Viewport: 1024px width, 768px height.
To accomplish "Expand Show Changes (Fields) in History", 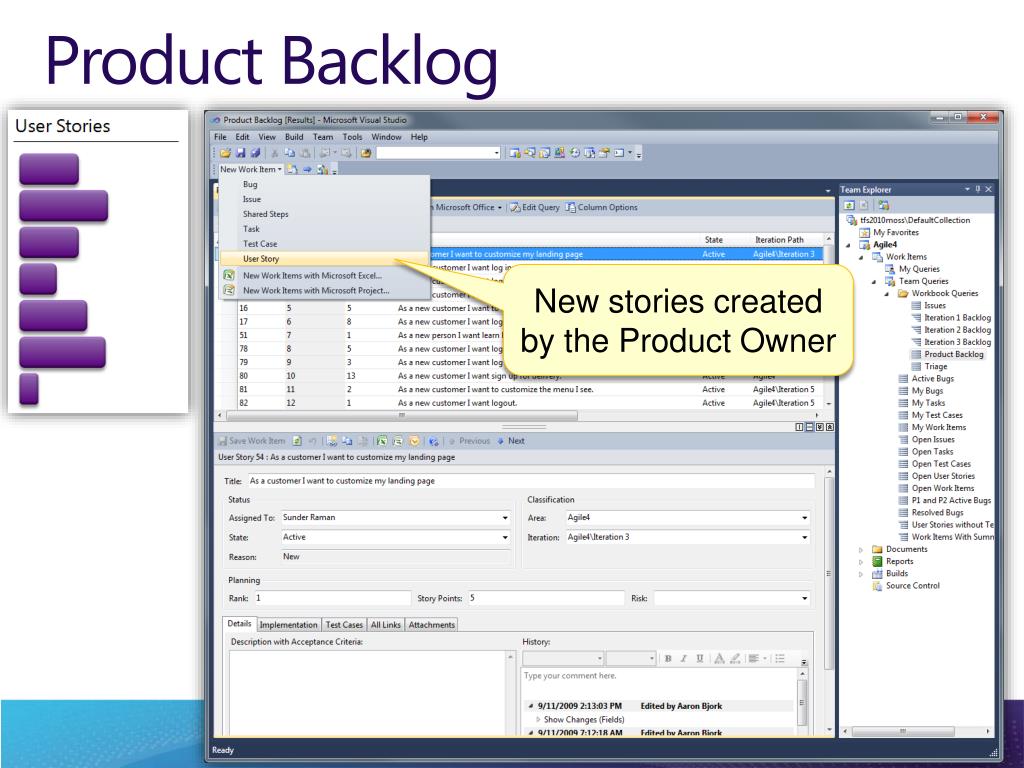I will (538, 720).
